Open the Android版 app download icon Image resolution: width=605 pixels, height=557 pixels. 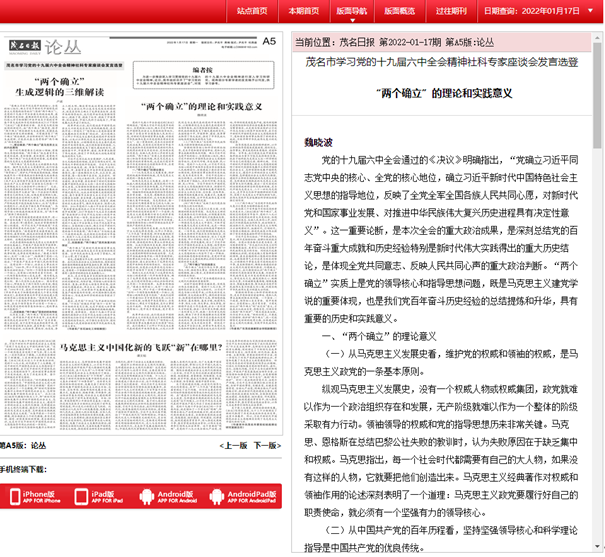[168, 496]
